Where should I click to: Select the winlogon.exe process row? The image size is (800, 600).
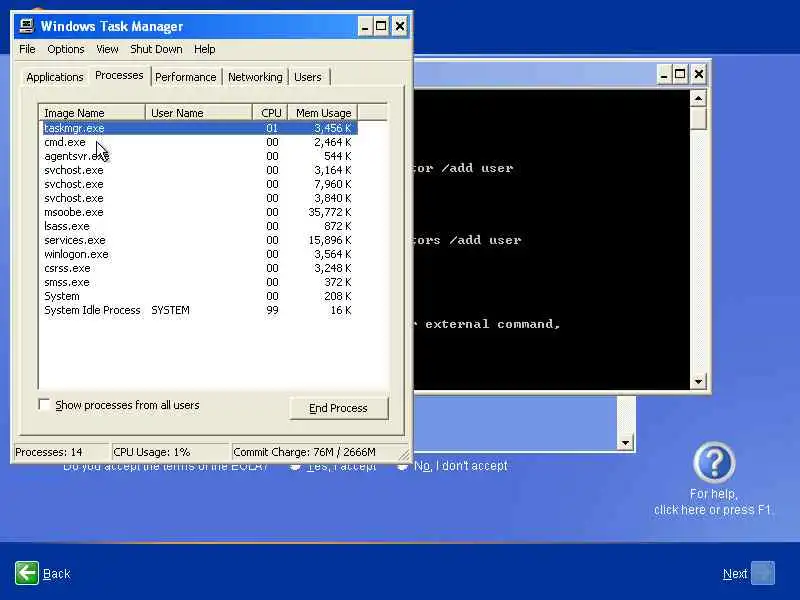(x=199, y=254)
